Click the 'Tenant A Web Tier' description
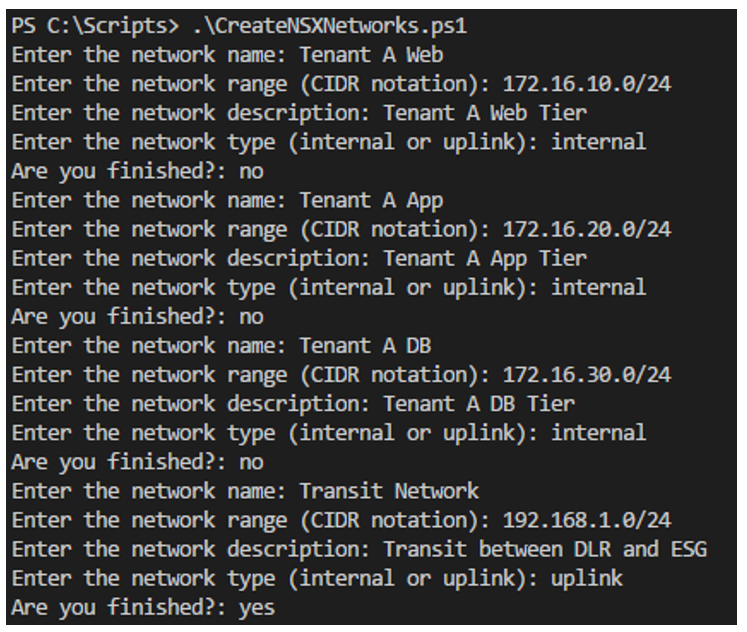Screen dimensions: 747x632 [x=485, y=113]
